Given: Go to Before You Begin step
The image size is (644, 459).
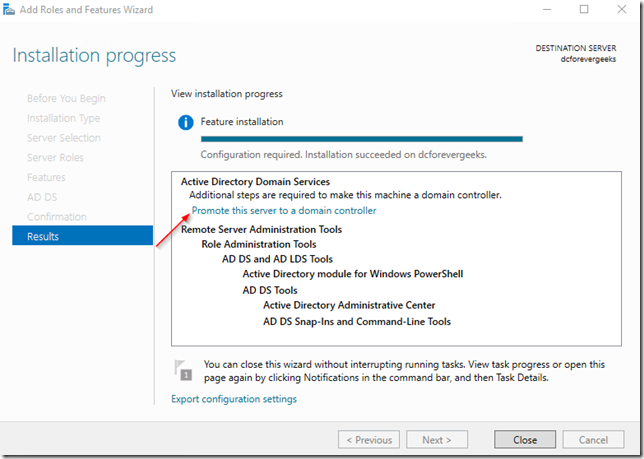Looking at the screenshot, I should tap(66, 98).
